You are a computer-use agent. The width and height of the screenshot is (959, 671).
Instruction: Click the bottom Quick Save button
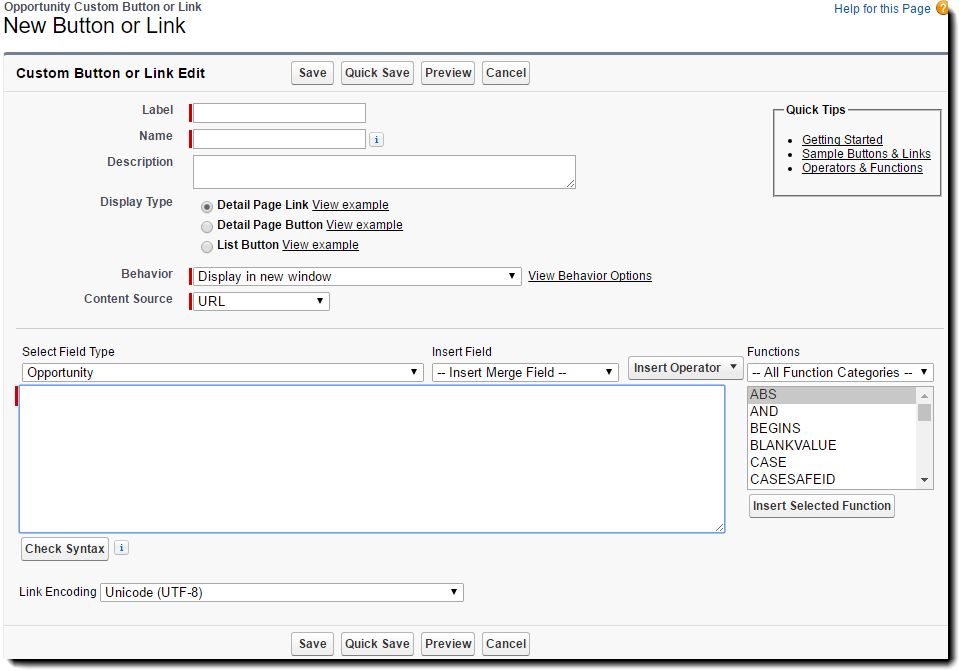[377, 643]
